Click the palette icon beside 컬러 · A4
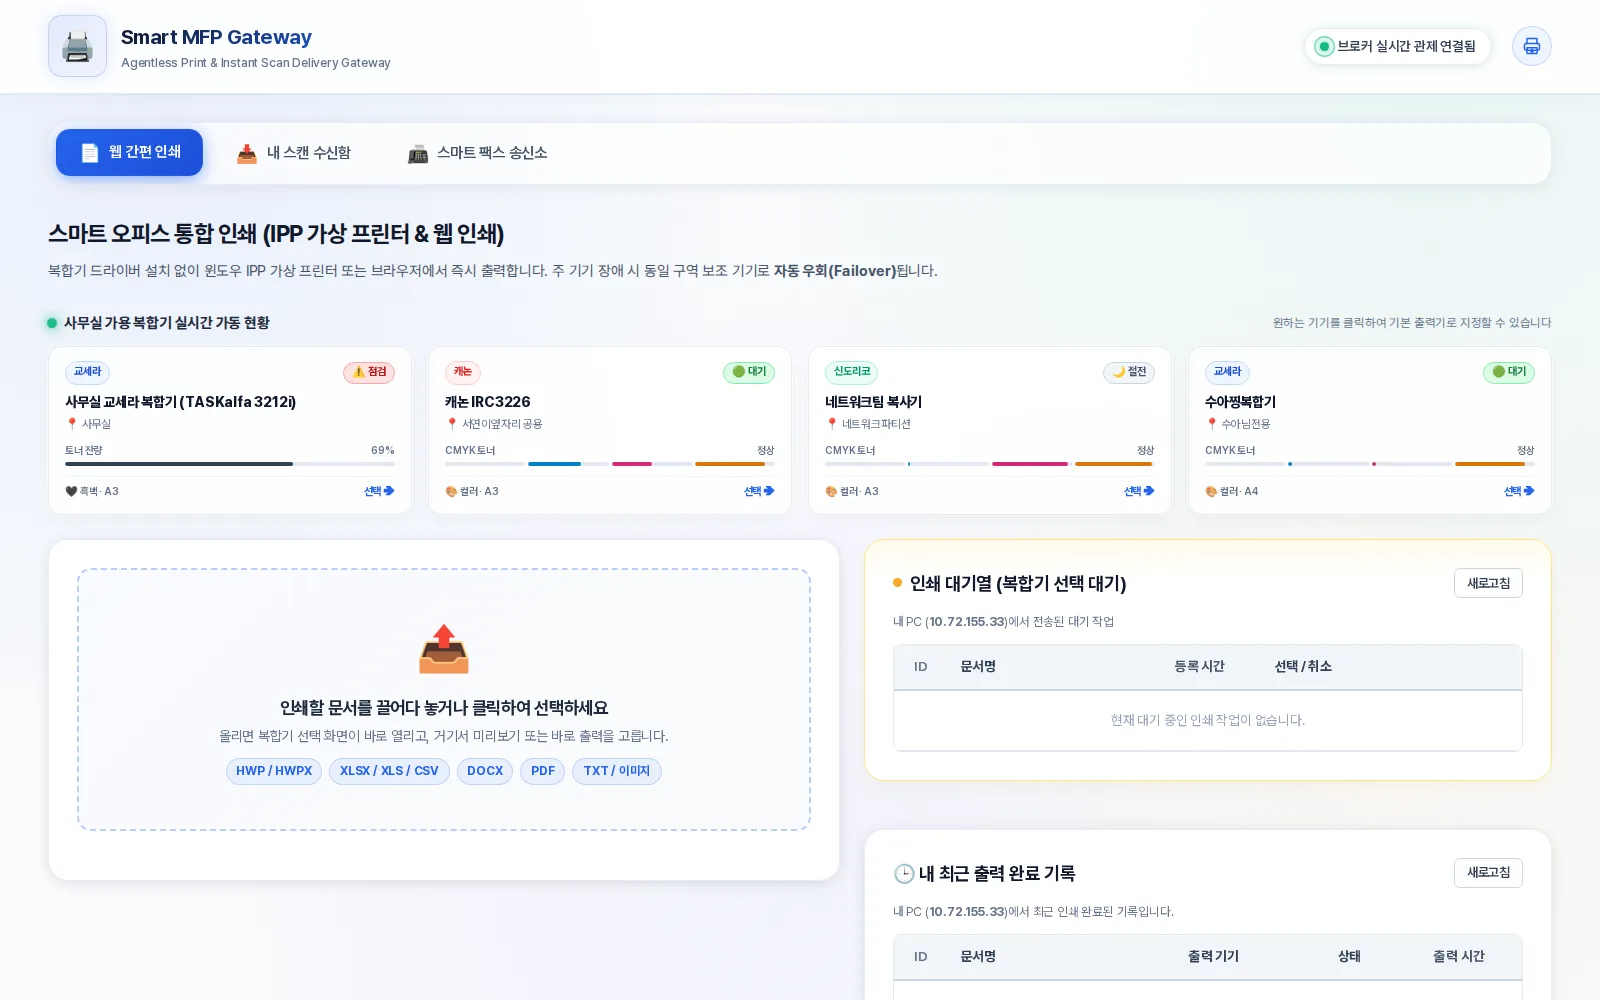 pos(1211,491)
